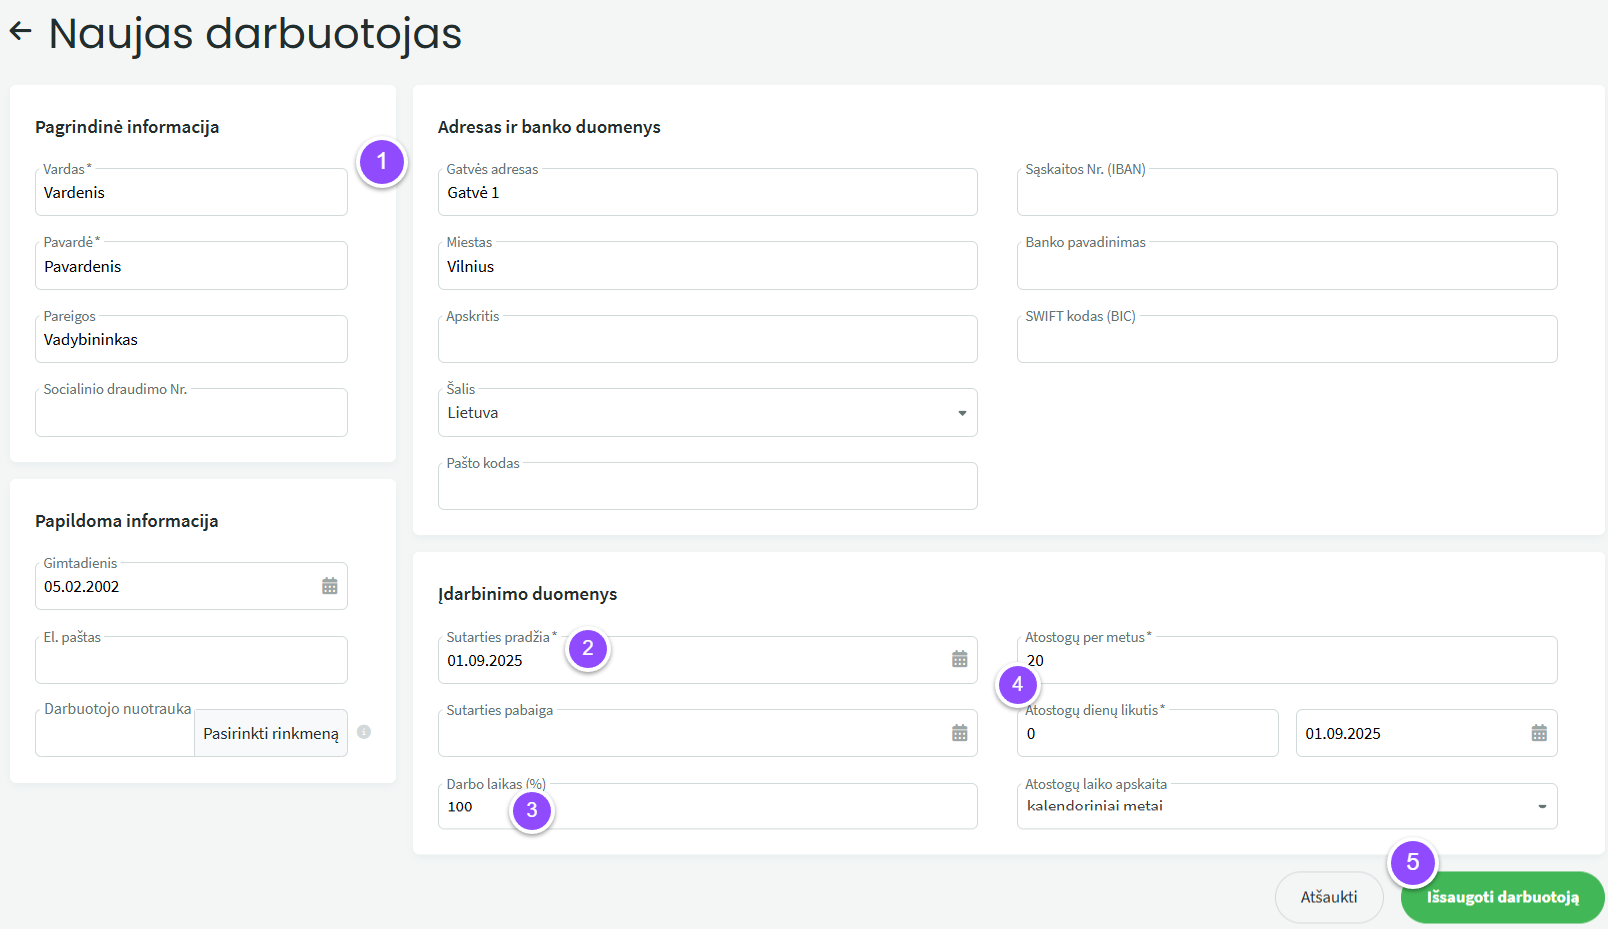Click into the Pavardė field

tap(190, 266)
